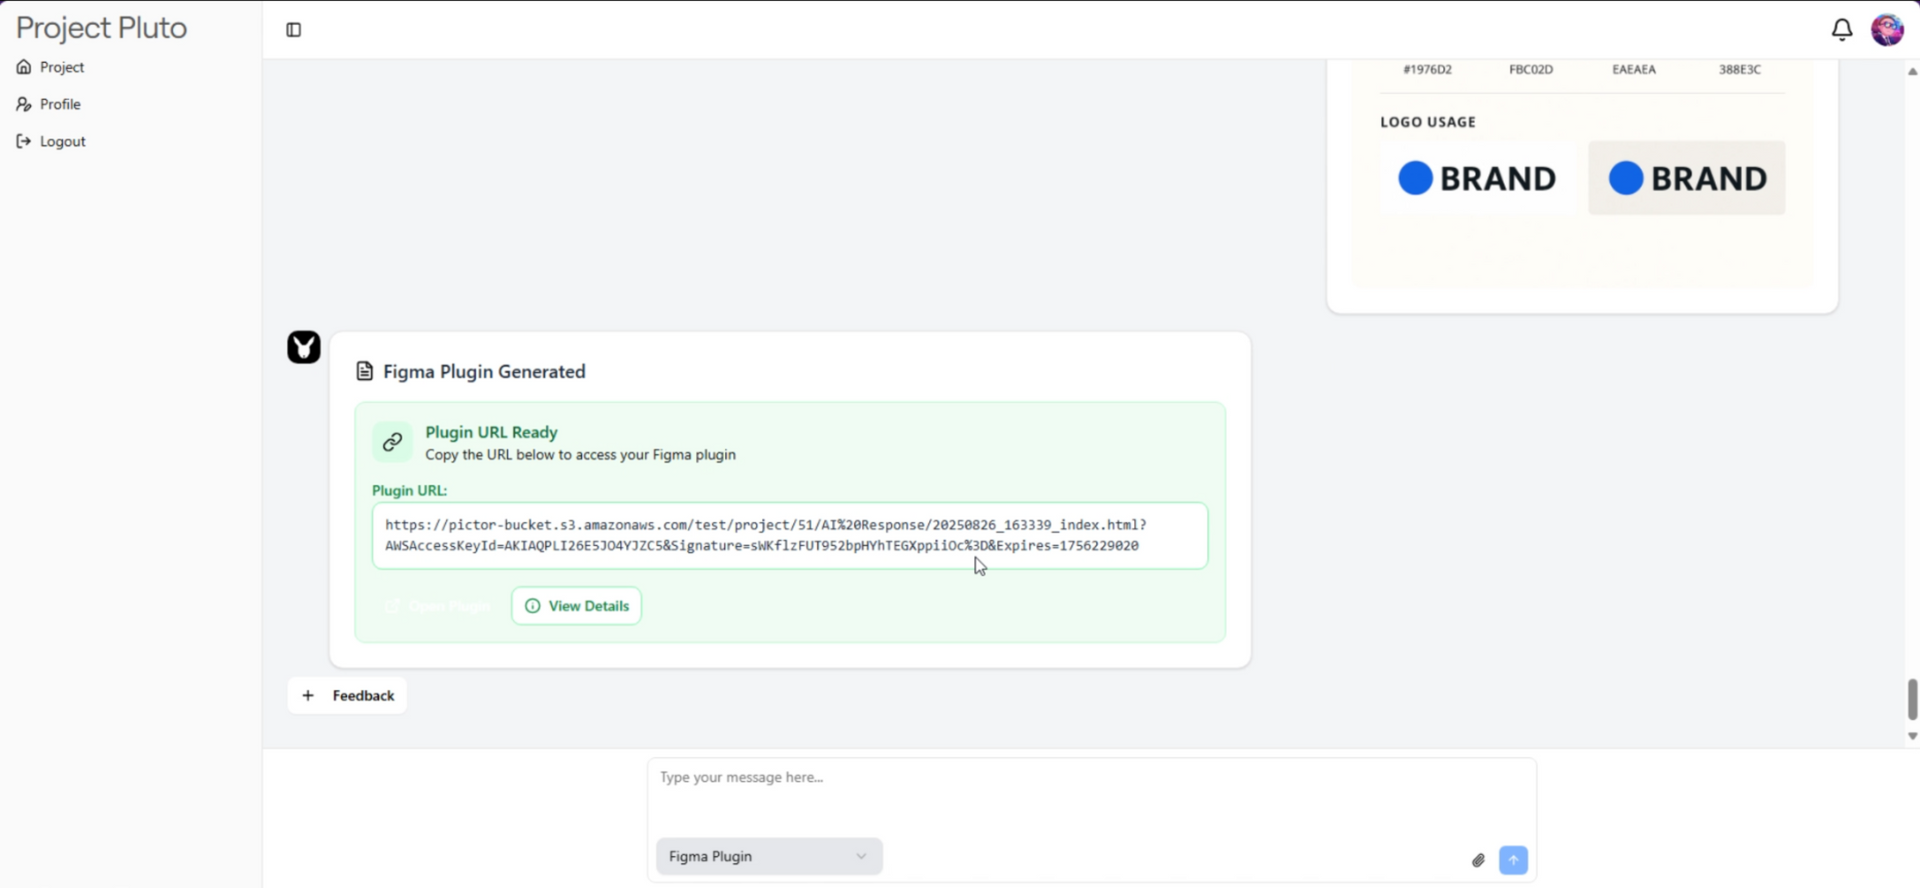Open the user avatar menu
Image resolution: width=1920 pixels, height=888 pixels.
click(x=1887, y=30)
